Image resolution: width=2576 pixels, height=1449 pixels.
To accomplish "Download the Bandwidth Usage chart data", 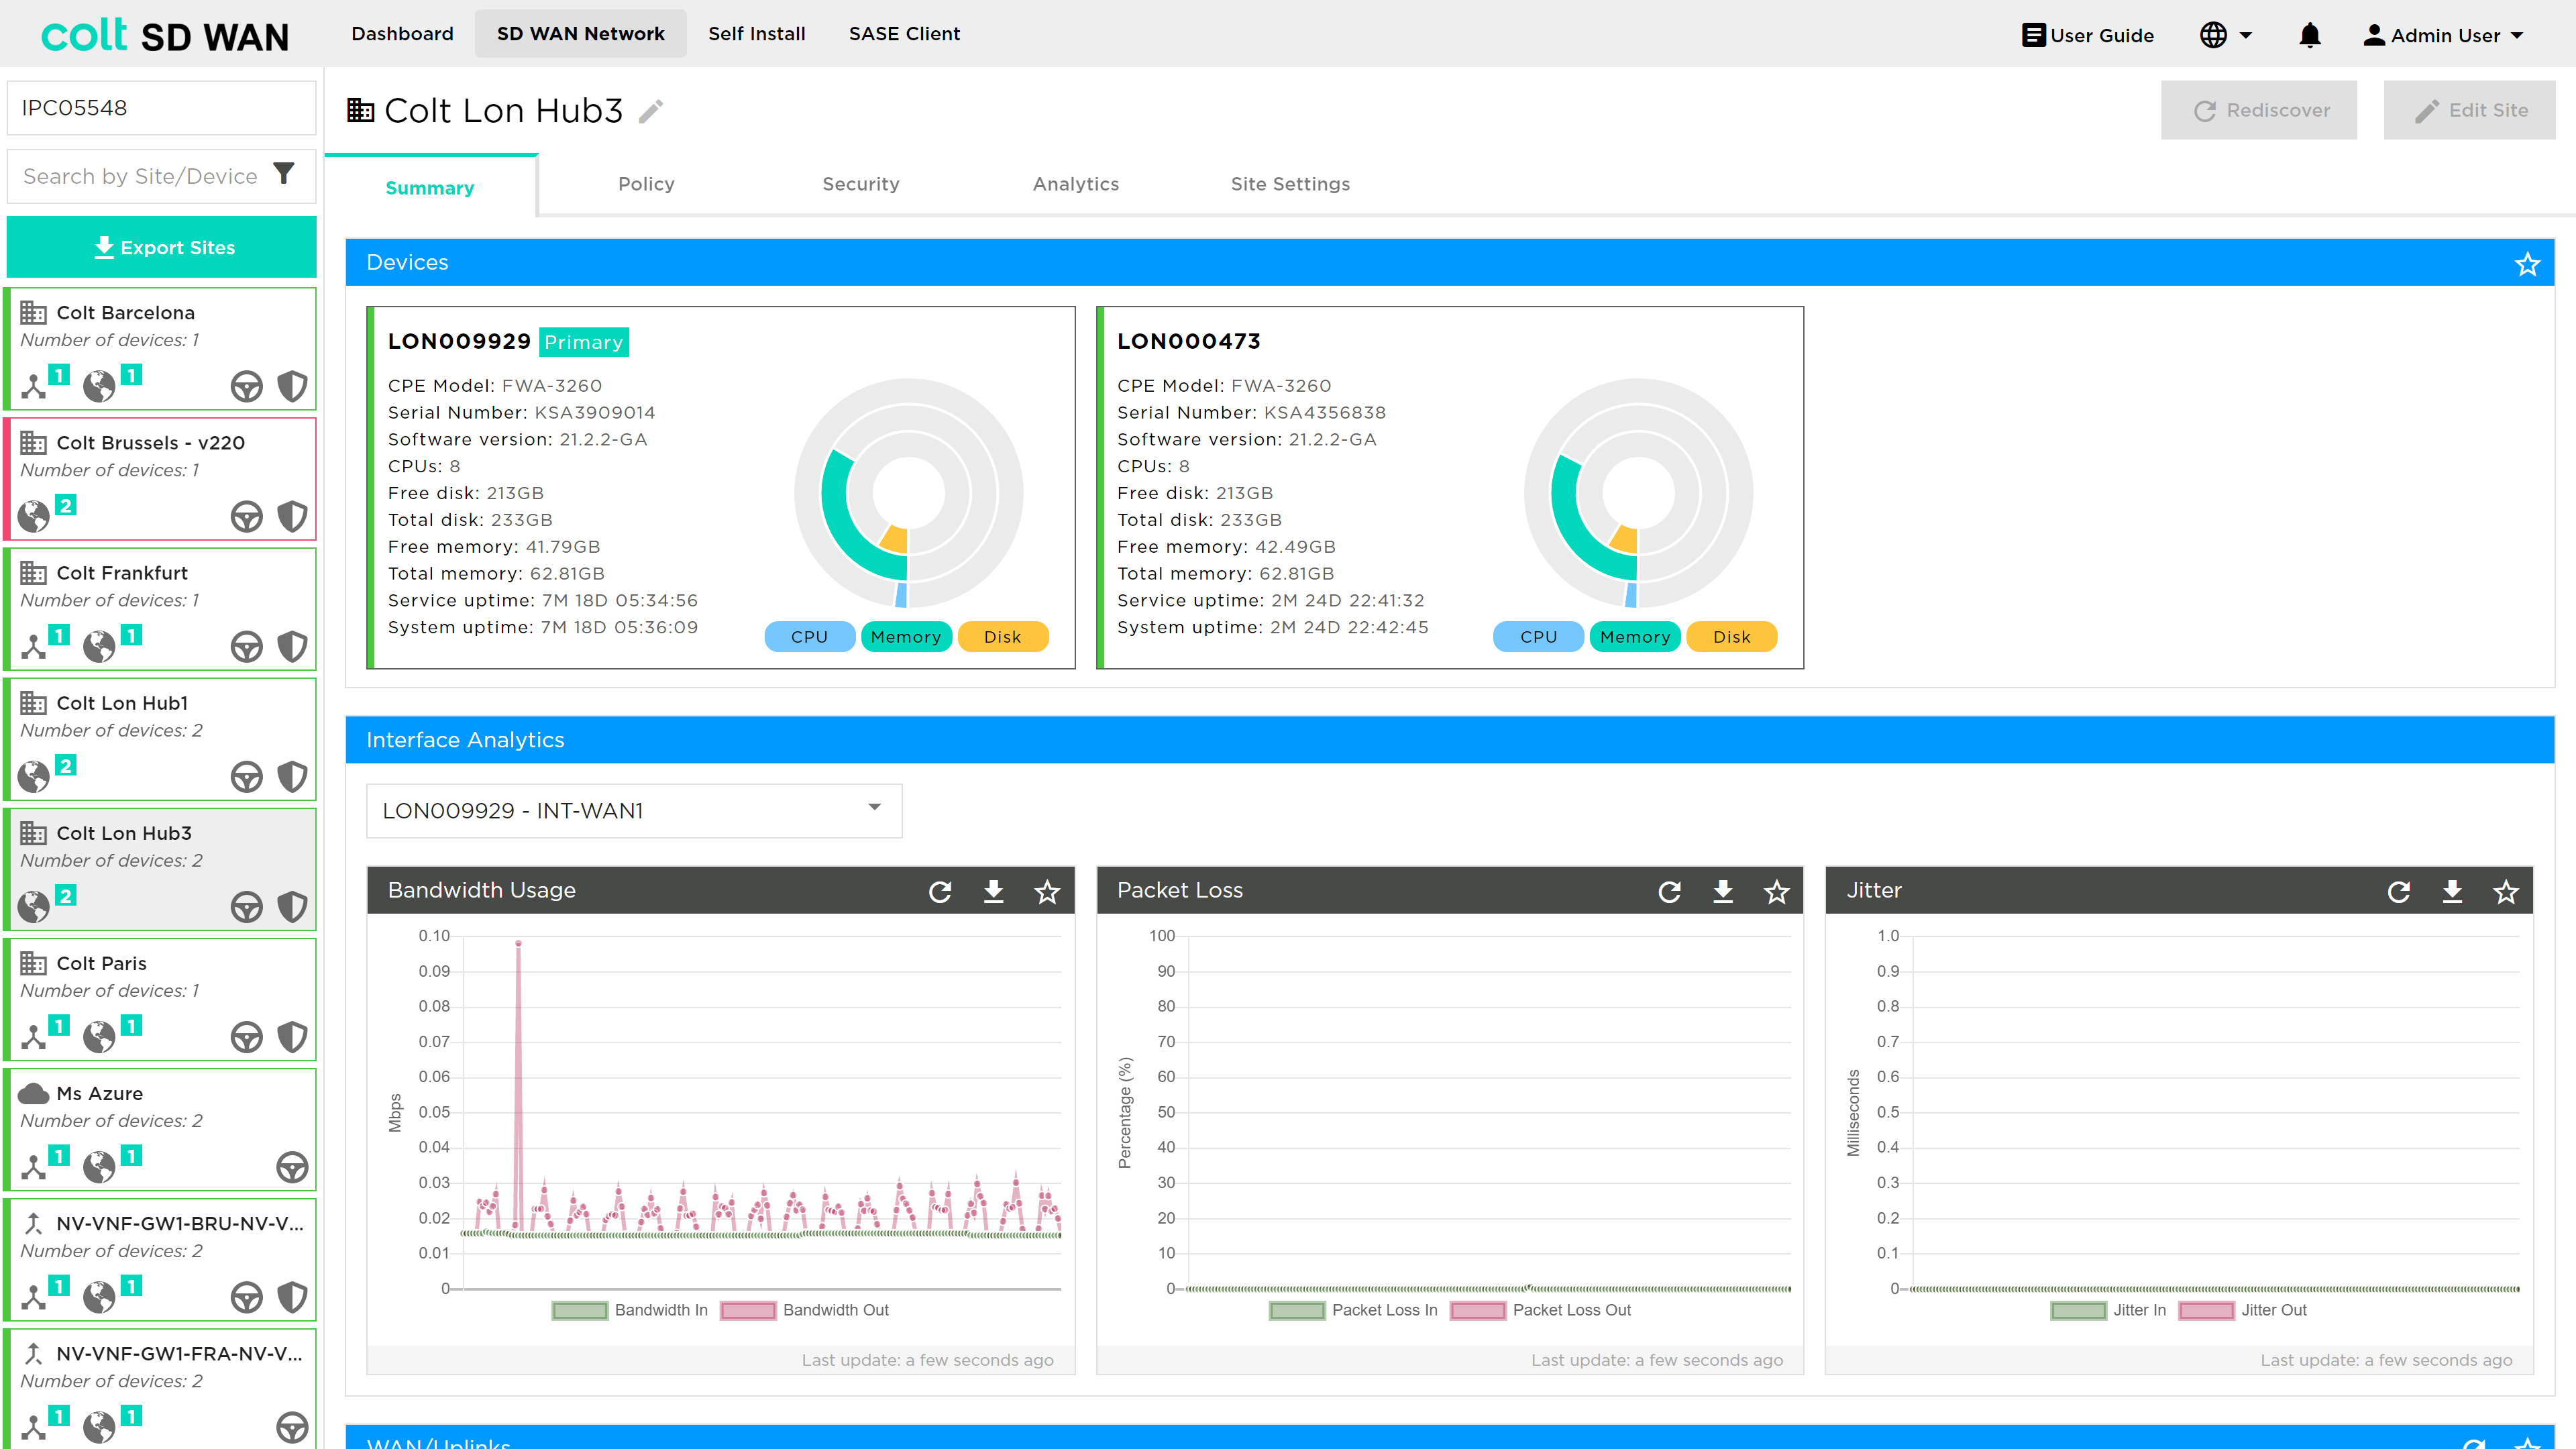I will tap(993, 891).
